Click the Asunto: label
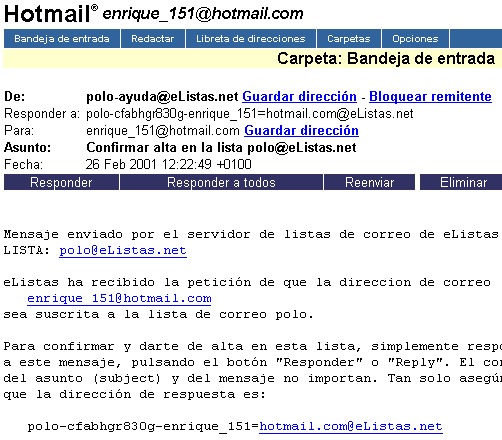Viewport: 502px width, 440px height. [x=27, y=148]
